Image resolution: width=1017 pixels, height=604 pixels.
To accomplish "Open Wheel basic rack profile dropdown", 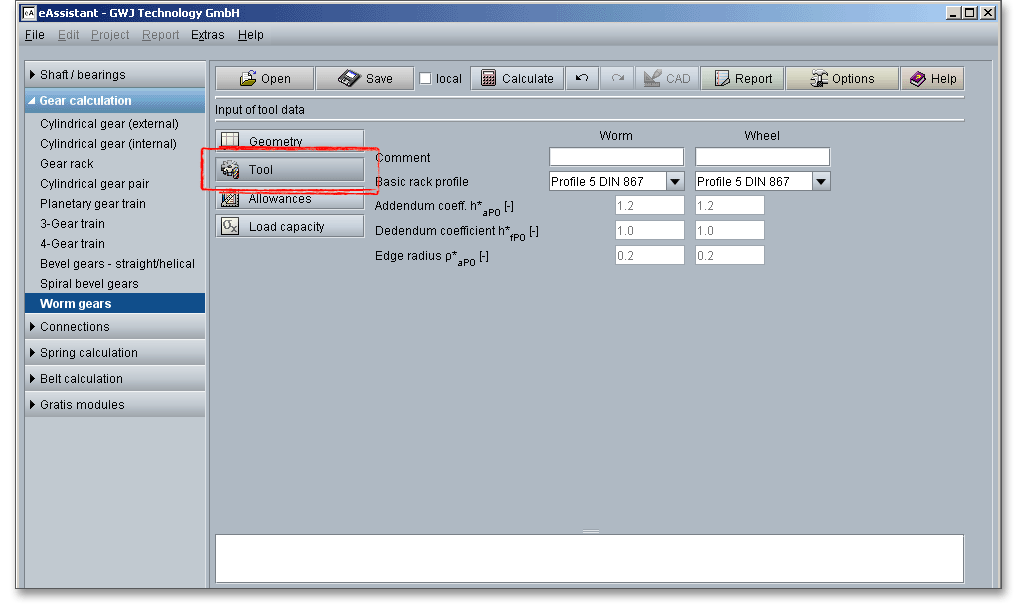I will pyautogui.click(x=821, y=182).
